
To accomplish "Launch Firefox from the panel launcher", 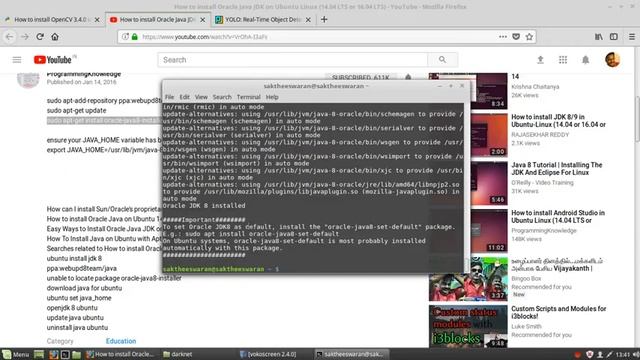I will 53,354.
